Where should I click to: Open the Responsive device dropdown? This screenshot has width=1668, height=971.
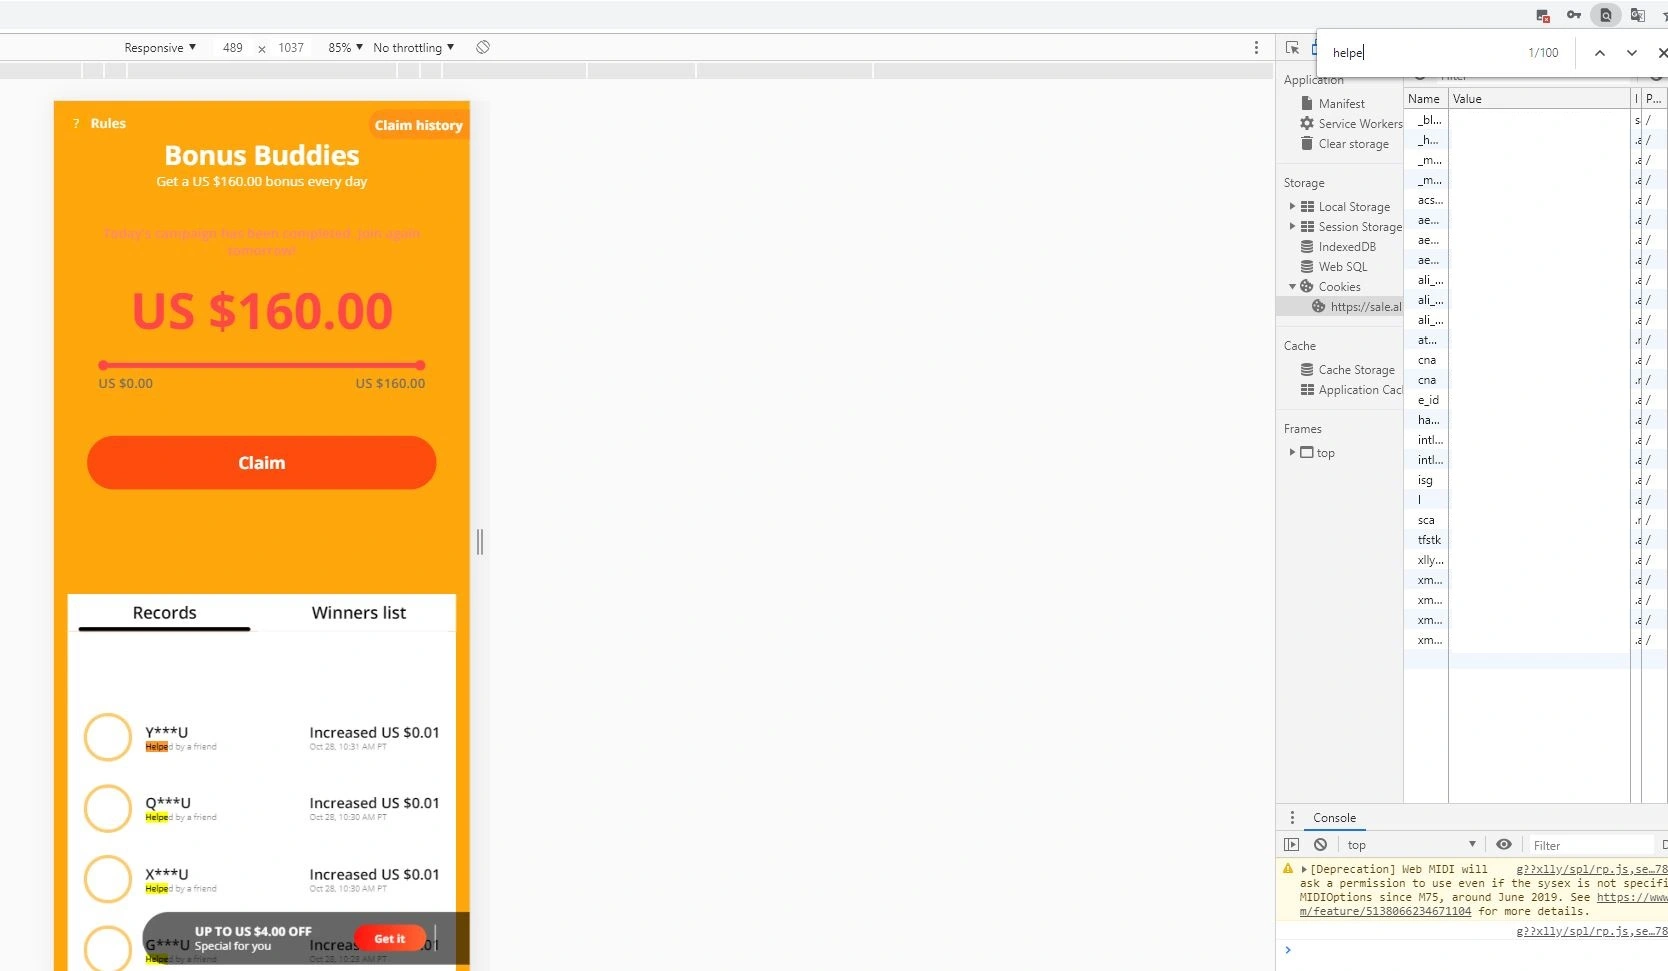(160, 47)
